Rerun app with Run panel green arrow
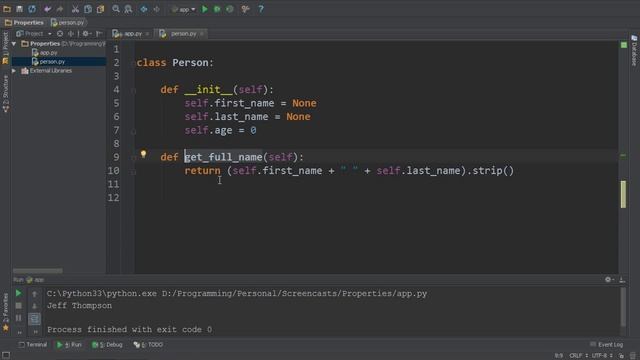The image size is (640, 360). pyautogui.click(x=18, y=293)
